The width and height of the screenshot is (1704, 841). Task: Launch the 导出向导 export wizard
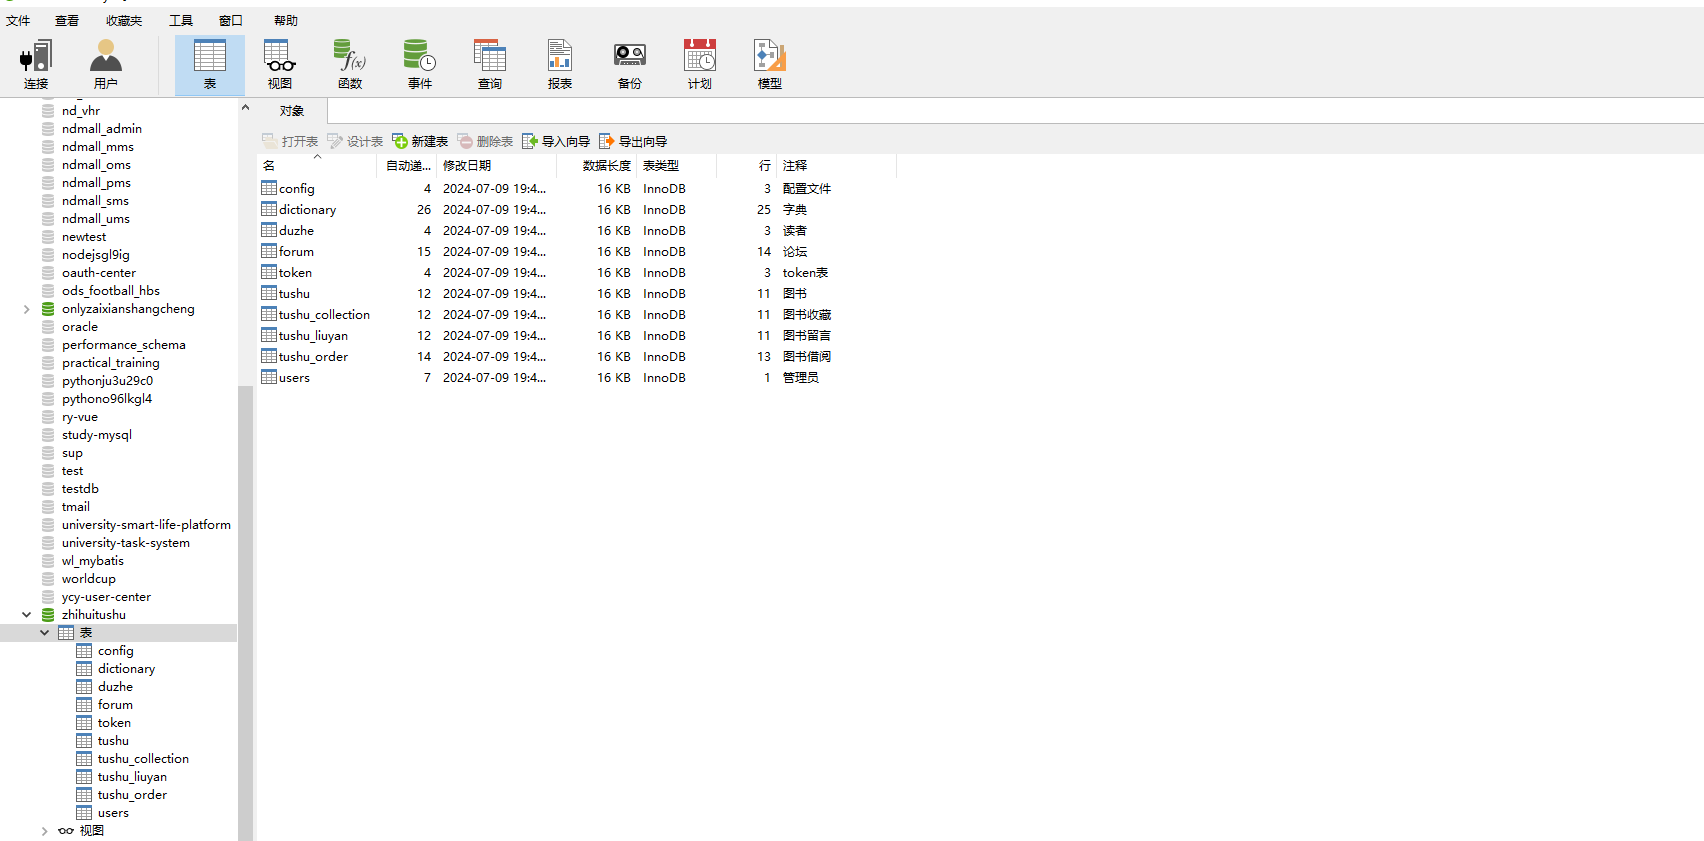click(x=633, y=141)
